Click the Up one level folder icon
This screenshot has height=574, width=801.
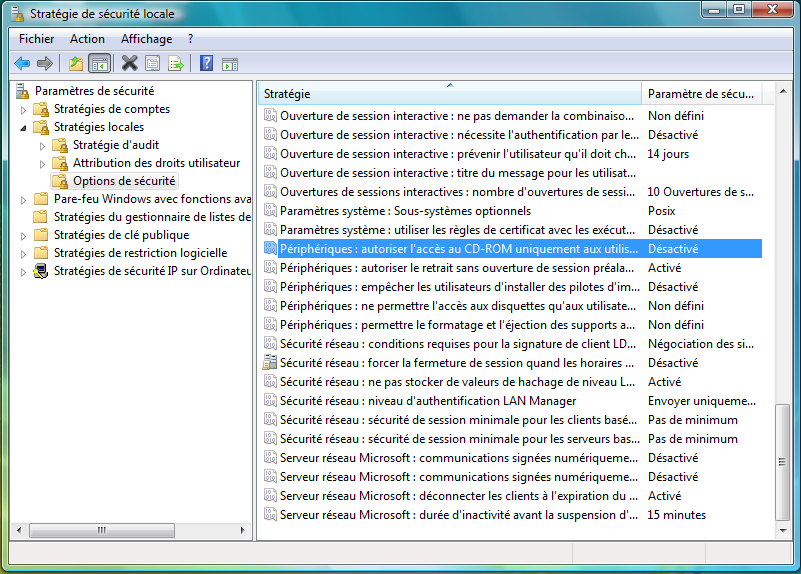(x=76, y=64)
